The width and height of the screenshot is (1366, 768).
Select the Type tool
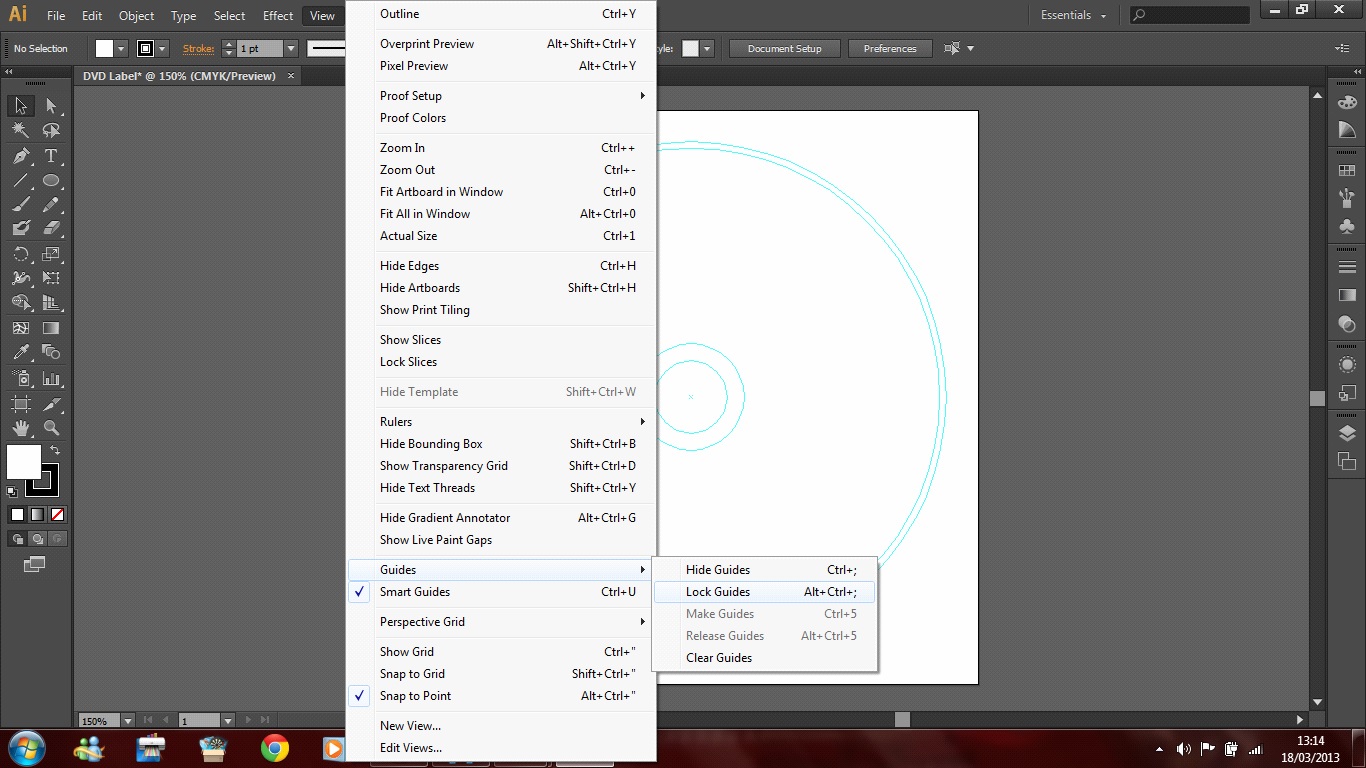(51, 156)
